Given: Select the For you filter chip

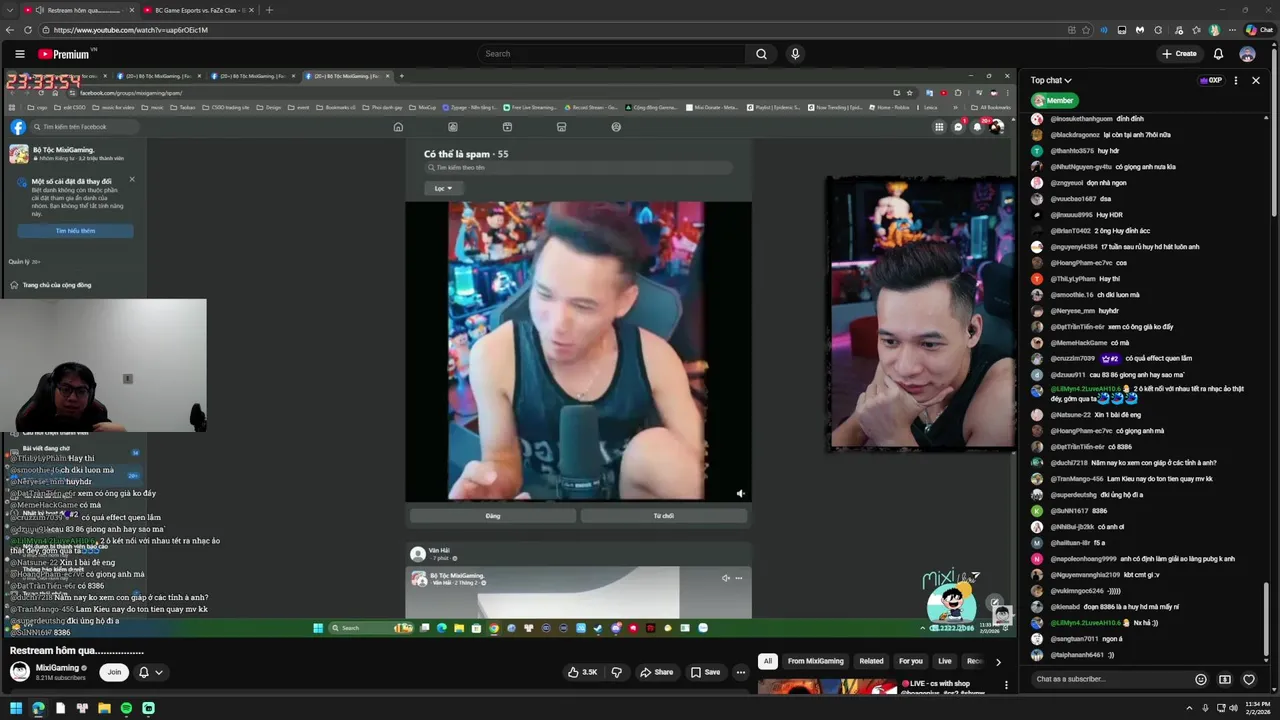Looking at the screenshot, I should 910,661.
